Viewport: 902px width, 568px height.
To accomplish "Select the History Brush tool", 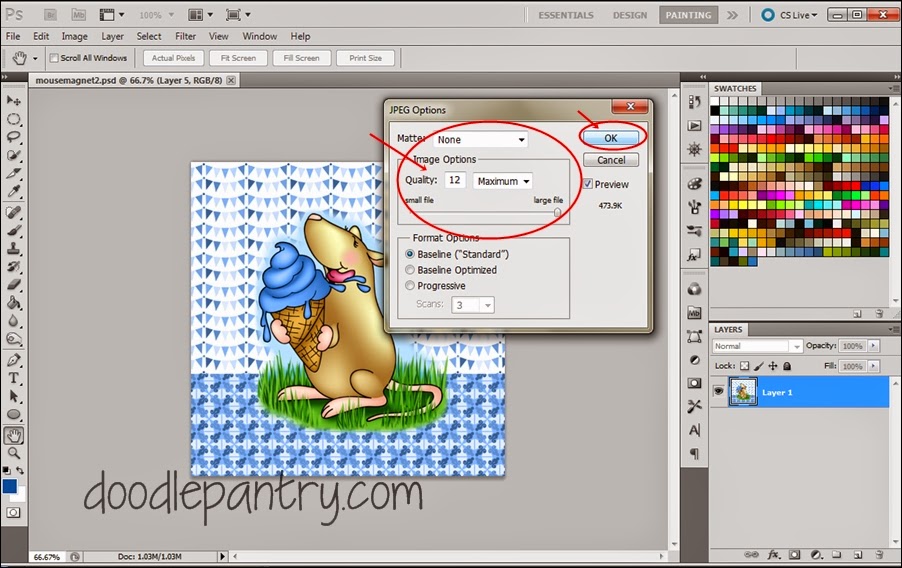I will (13, 266).
